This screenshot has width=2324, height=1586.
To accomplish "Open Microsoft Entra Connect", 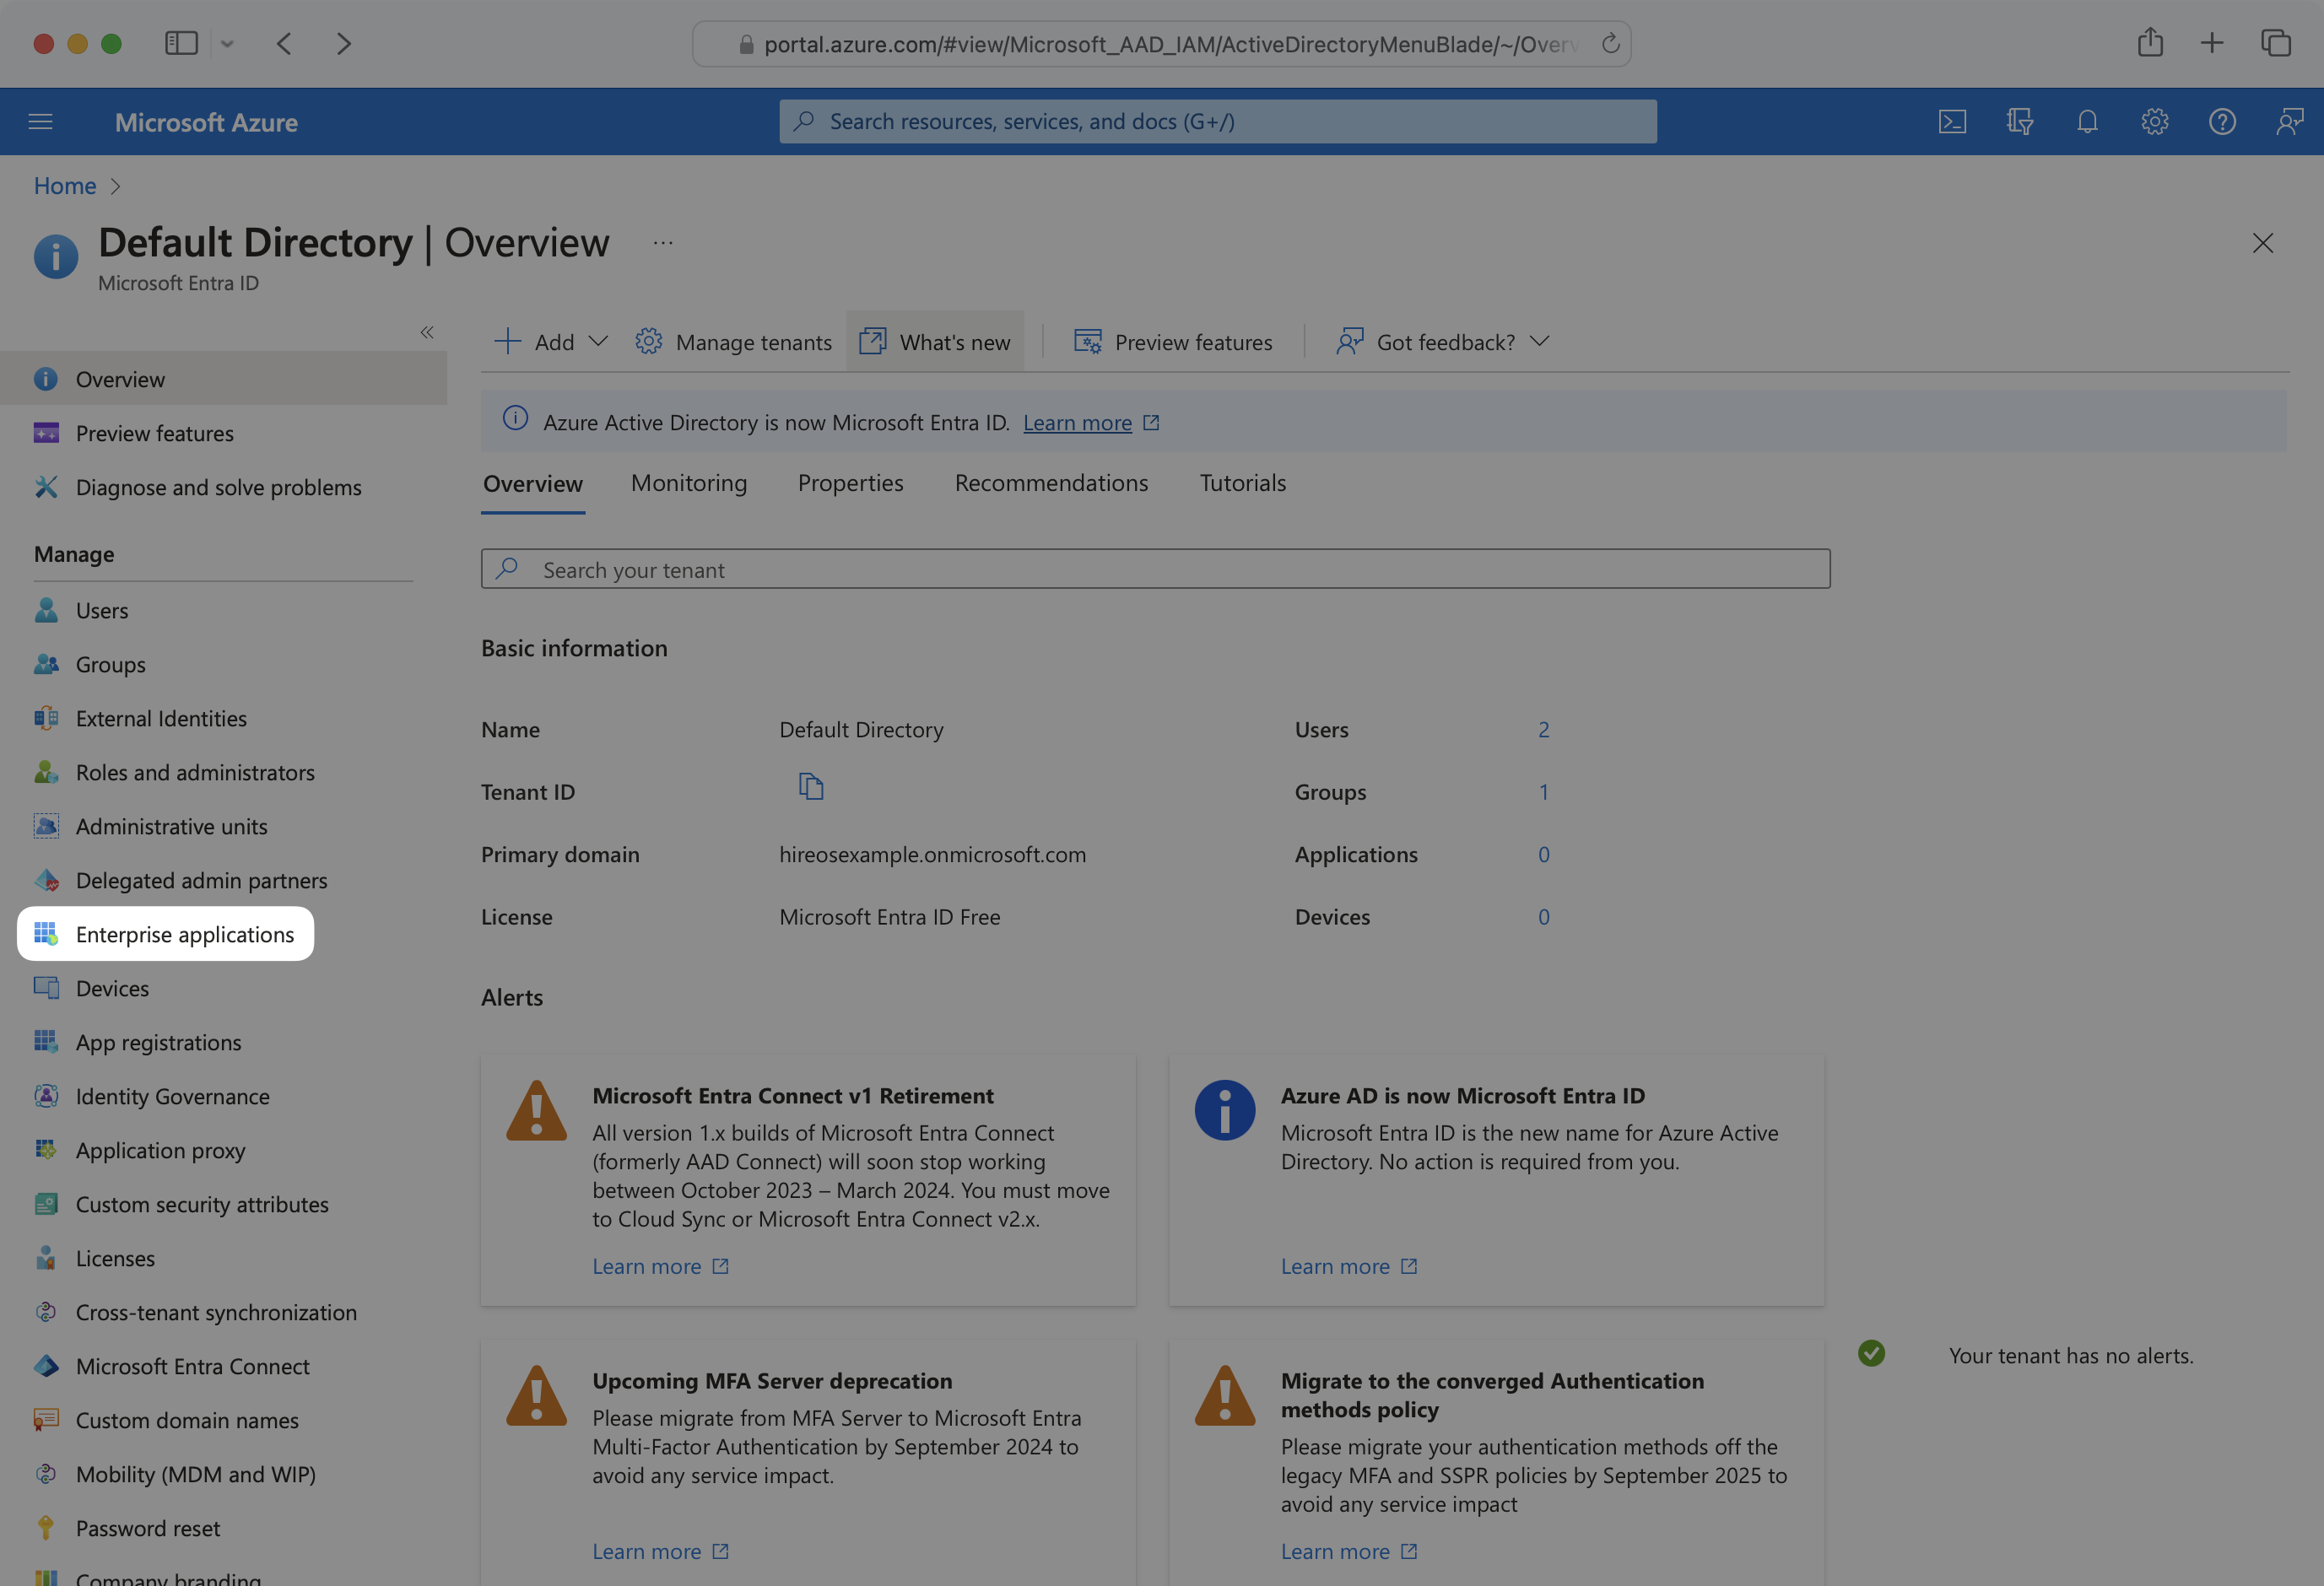I will pos(193,1365).
